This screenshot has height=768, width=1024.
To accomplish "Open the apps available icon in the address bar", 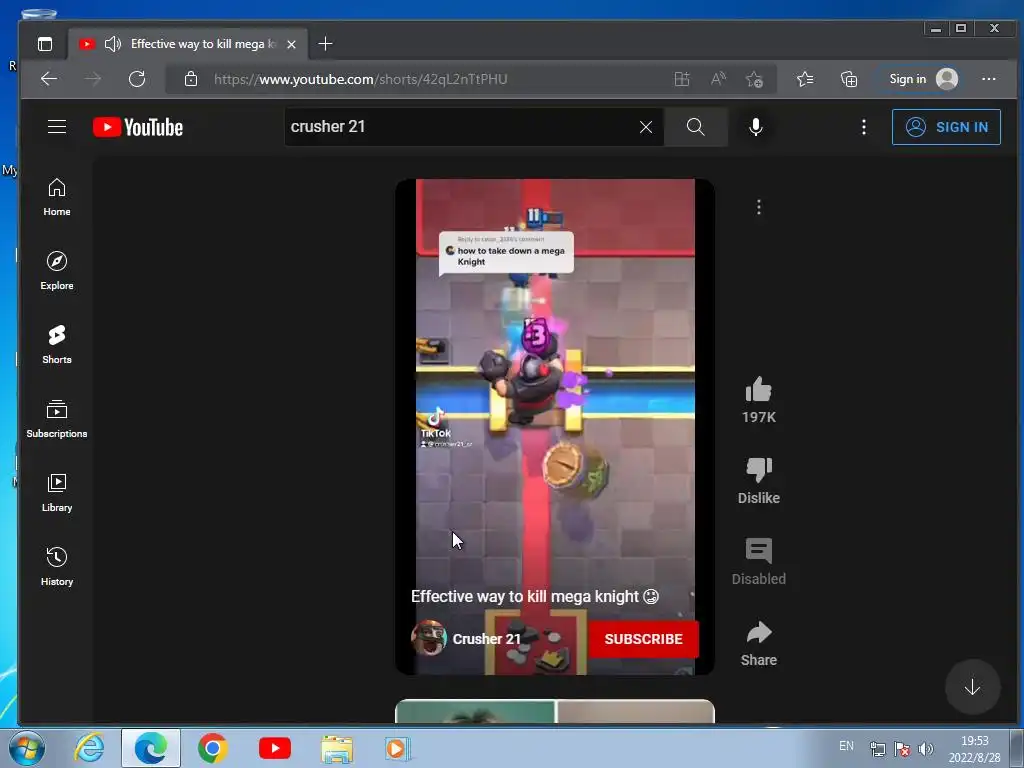I will (682, 79).
